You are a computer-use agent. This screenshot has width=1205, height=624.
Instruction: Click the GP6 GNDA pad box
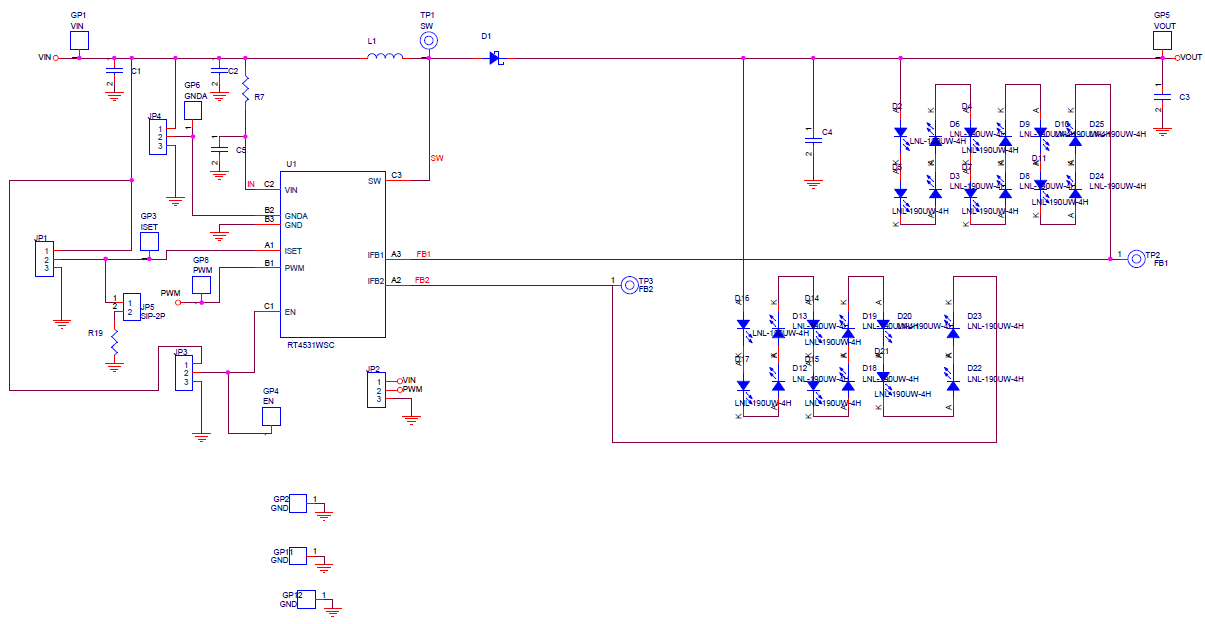[x=193, y=110]
